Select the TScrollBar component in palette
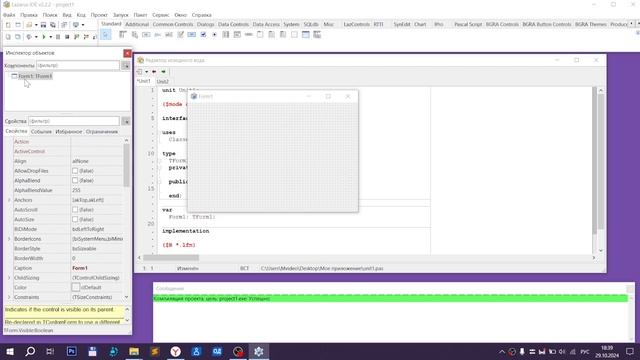 point(249,35)
